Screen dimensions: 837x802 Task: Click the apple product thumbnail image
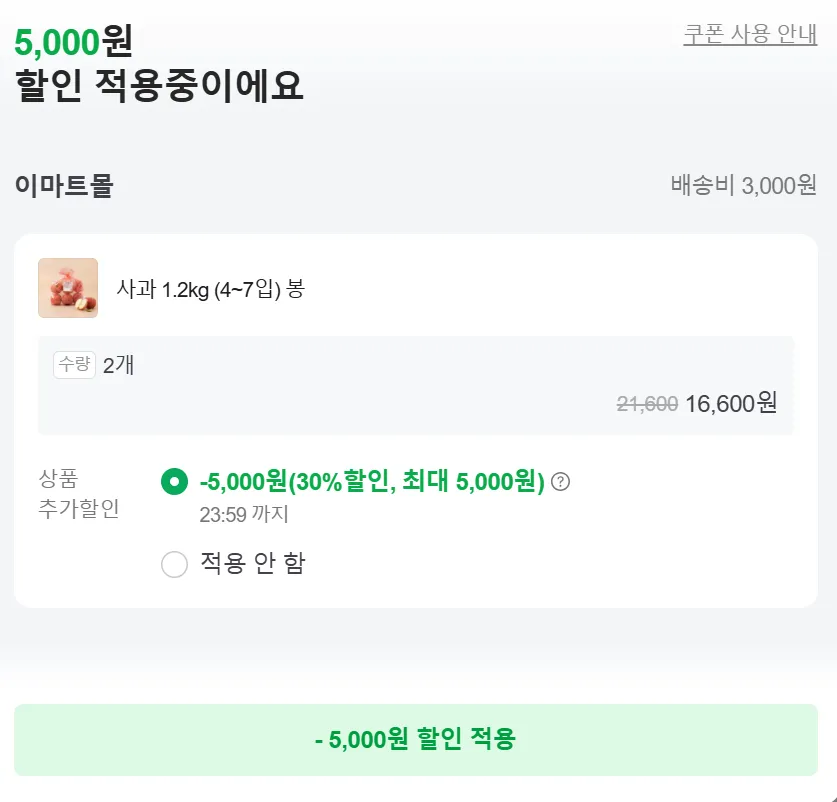point(68,288)
